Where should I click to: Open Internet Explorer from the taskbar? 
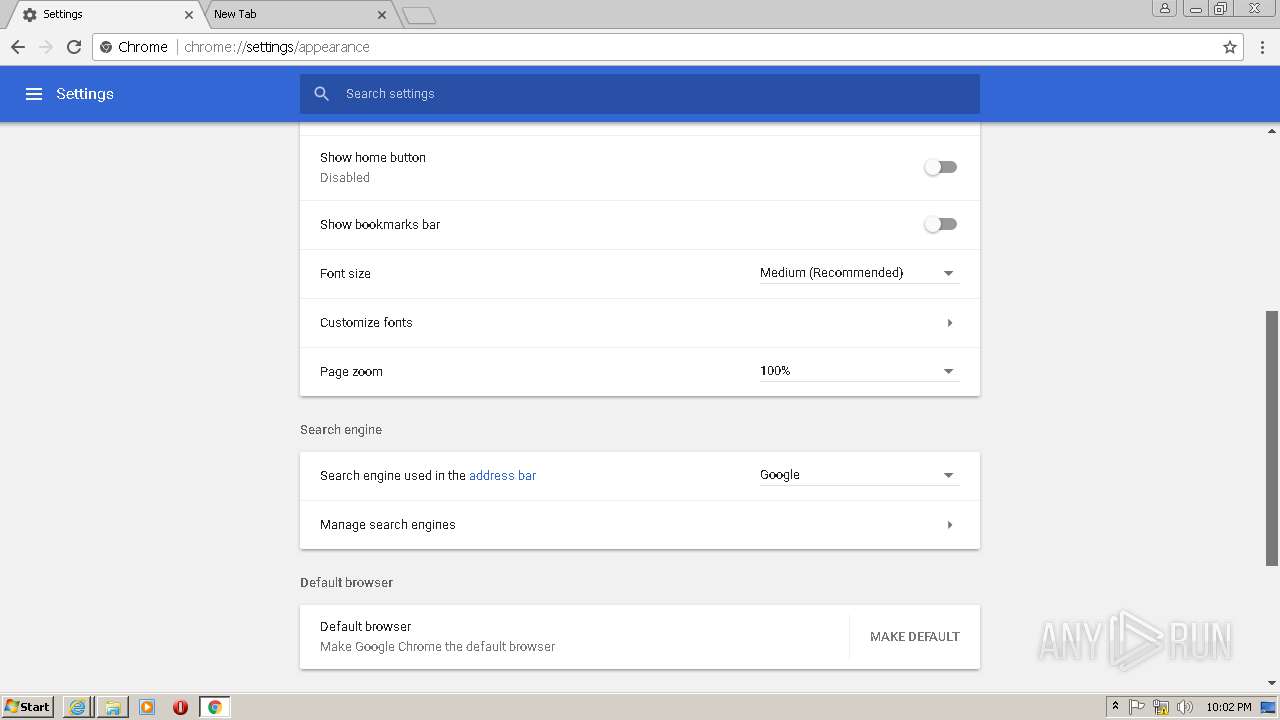[x=77, y=707]
